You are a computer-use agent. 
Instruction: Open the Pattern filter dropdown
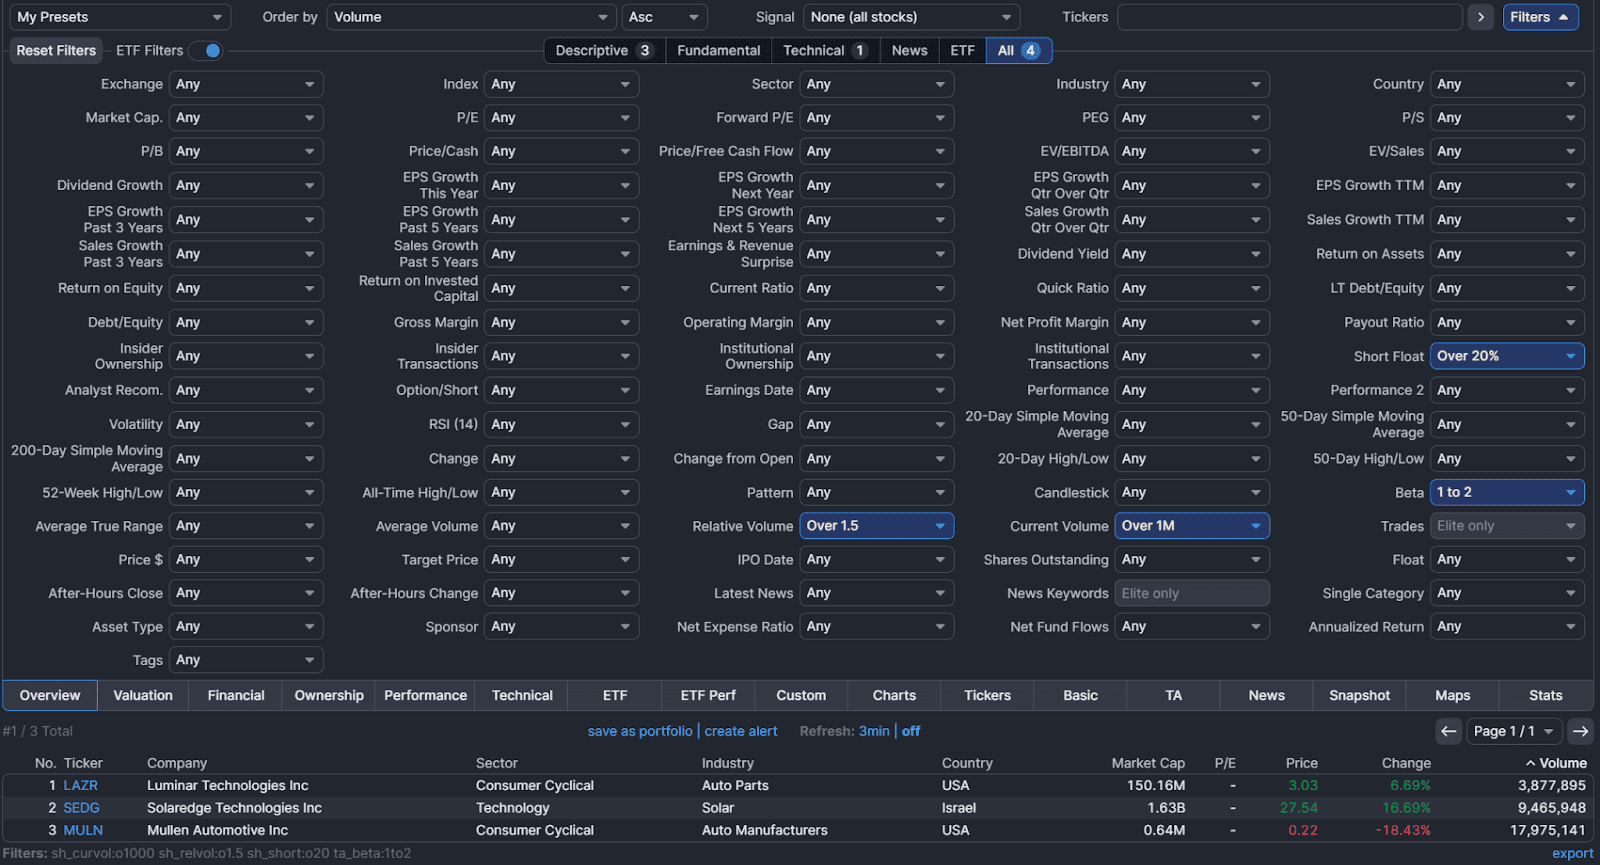(x=877, y=492)
